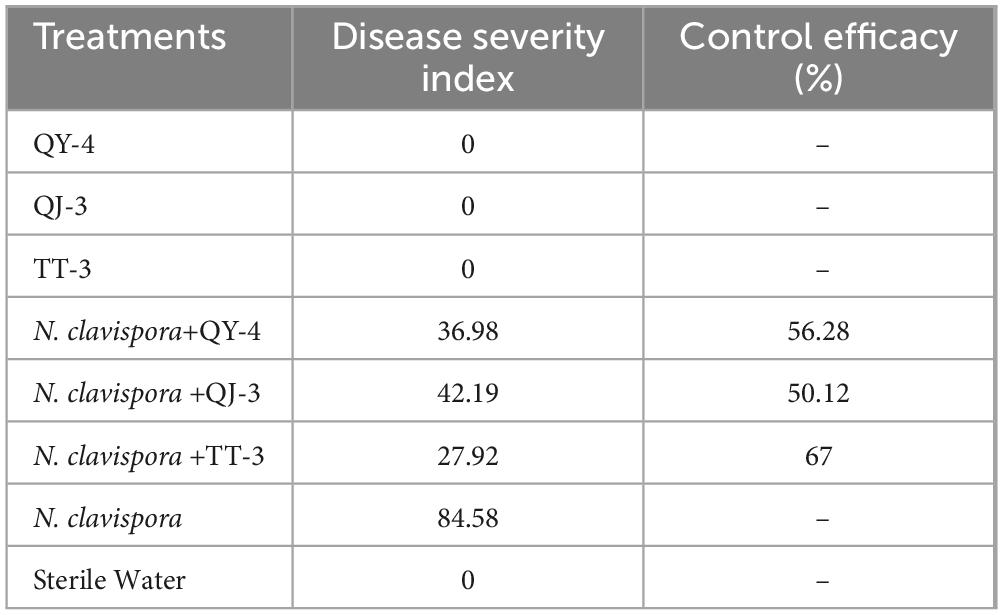Select the 56.28 control efficacy value

818,331
